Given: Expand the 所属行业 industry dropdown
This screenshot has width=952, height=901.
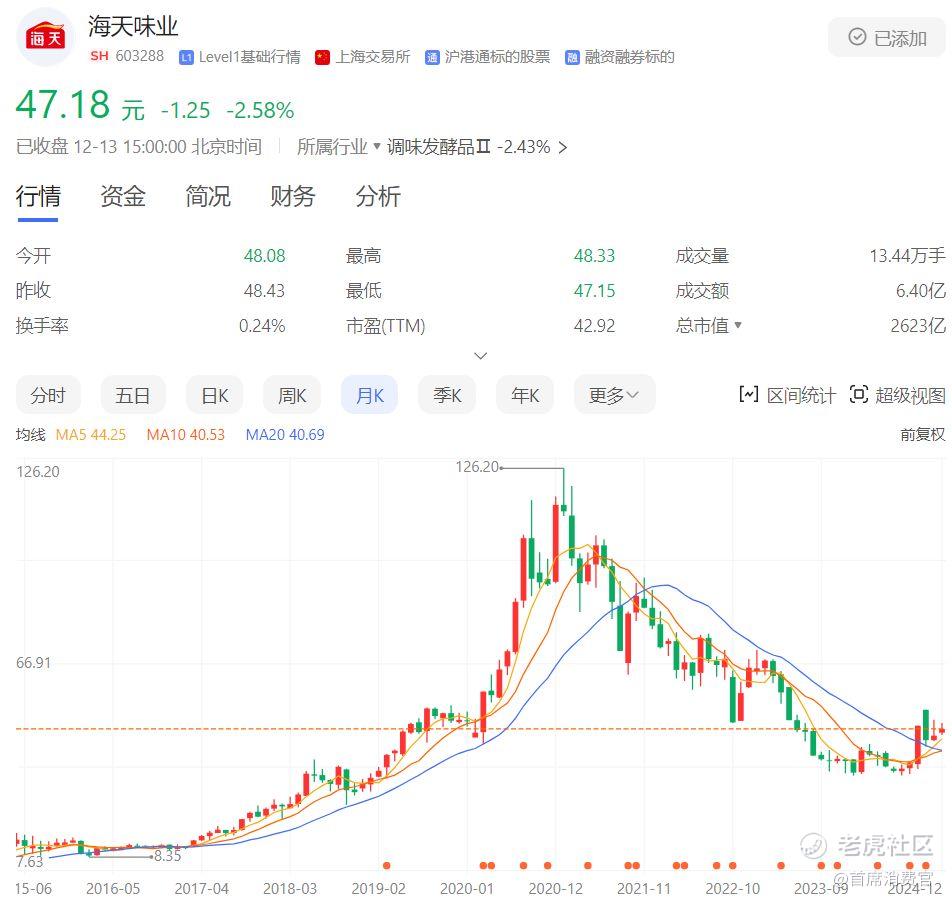Looking at the screenshot, I should (338, 147).
